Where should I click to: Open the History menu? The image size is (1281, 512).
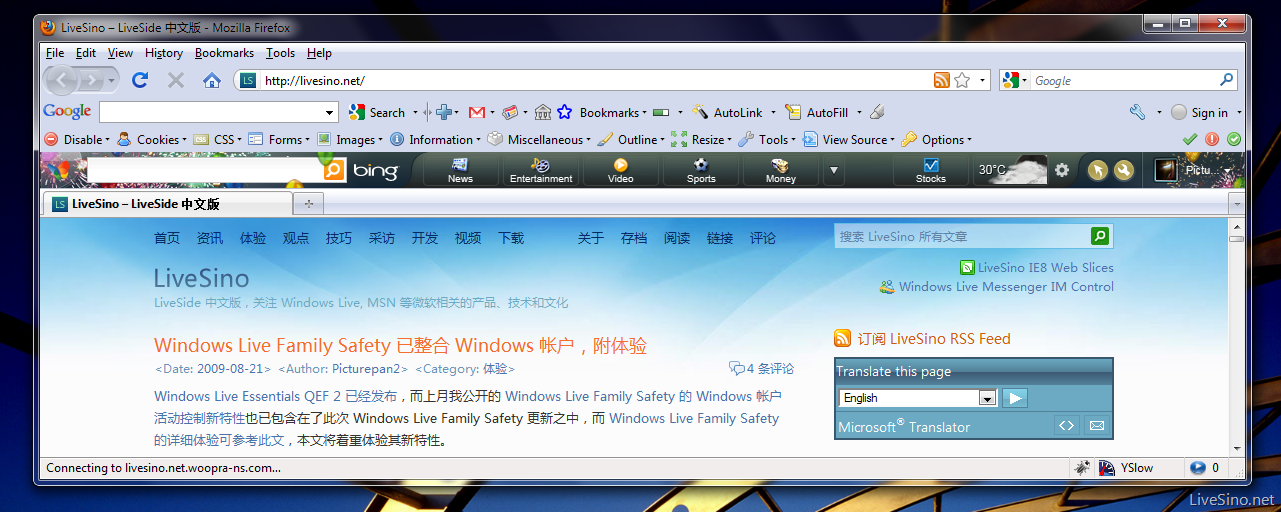point(164,53)
